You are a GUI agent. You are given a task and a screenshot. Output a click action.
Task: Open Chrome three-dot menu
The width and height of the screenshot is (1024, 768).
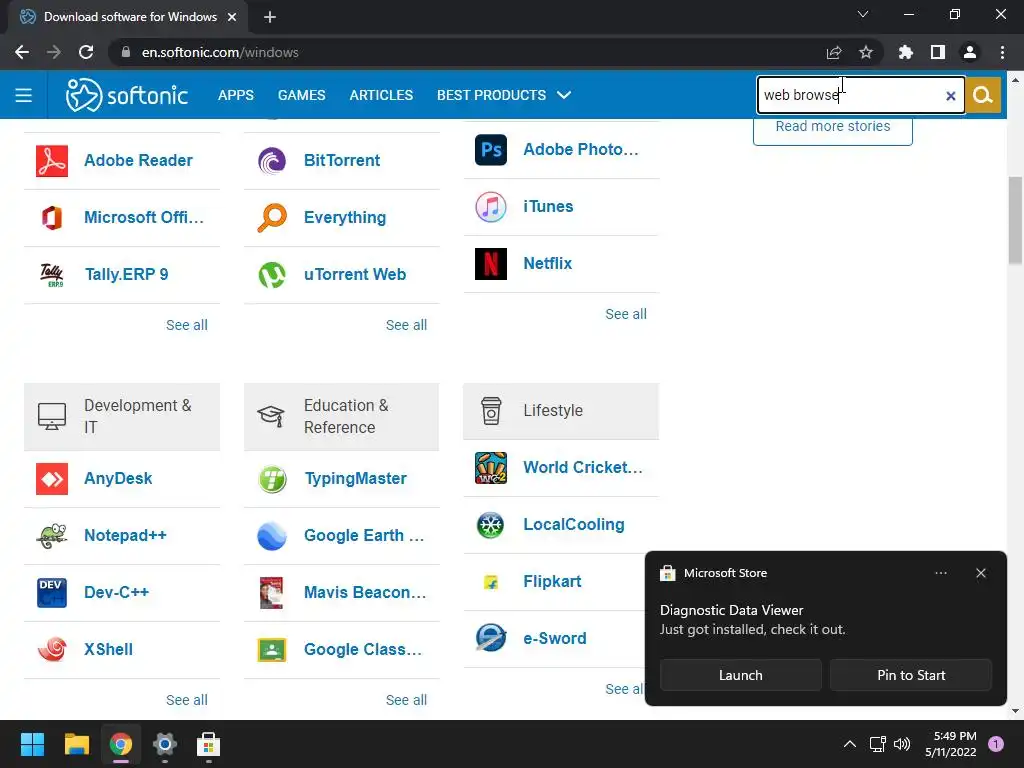(x=1002, y=52)
